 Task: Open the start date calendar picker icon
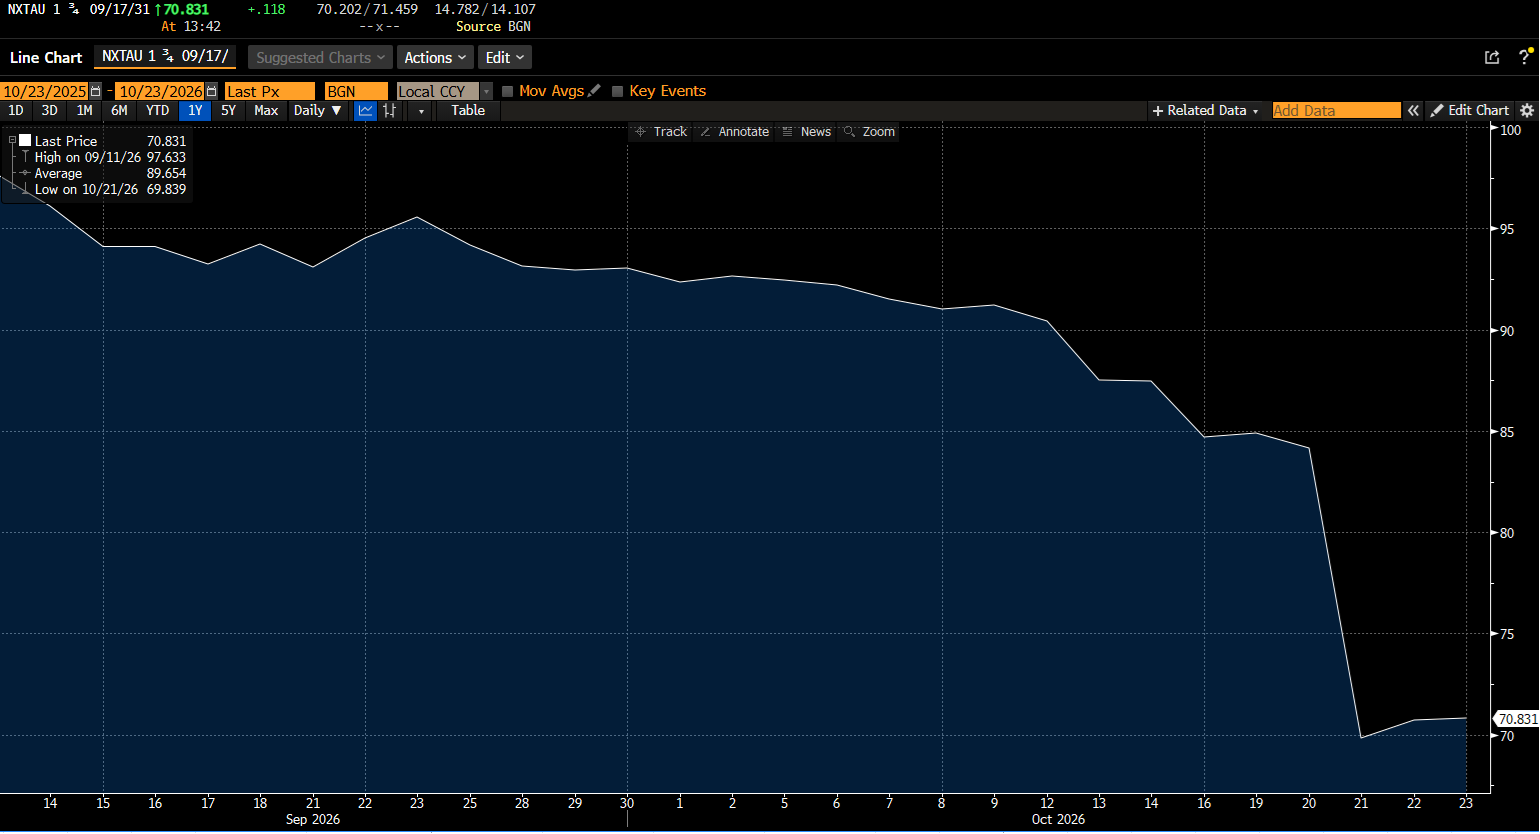pyautogui.click(x=96, y=91)
